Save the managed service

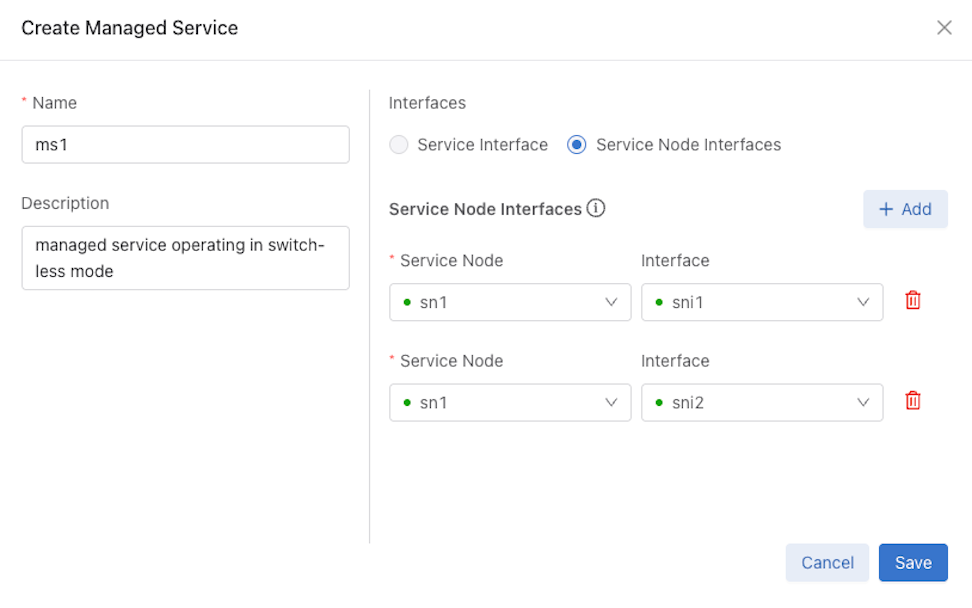[x=913, y=563]
